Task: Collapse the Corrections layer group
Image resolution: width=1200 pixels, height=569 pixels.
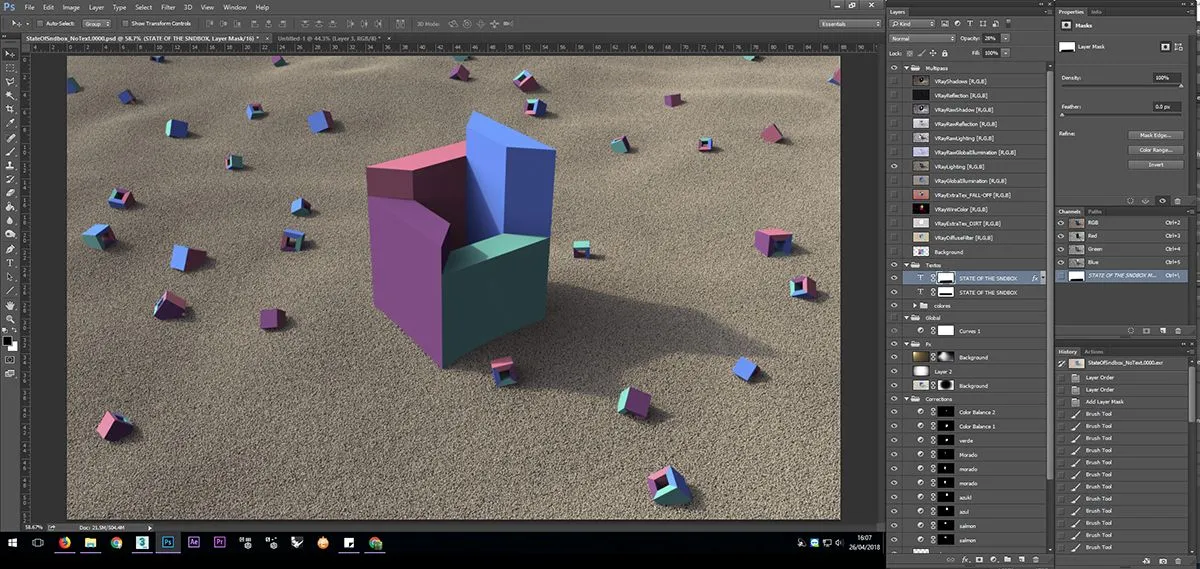Action: (x=907, y=398)
